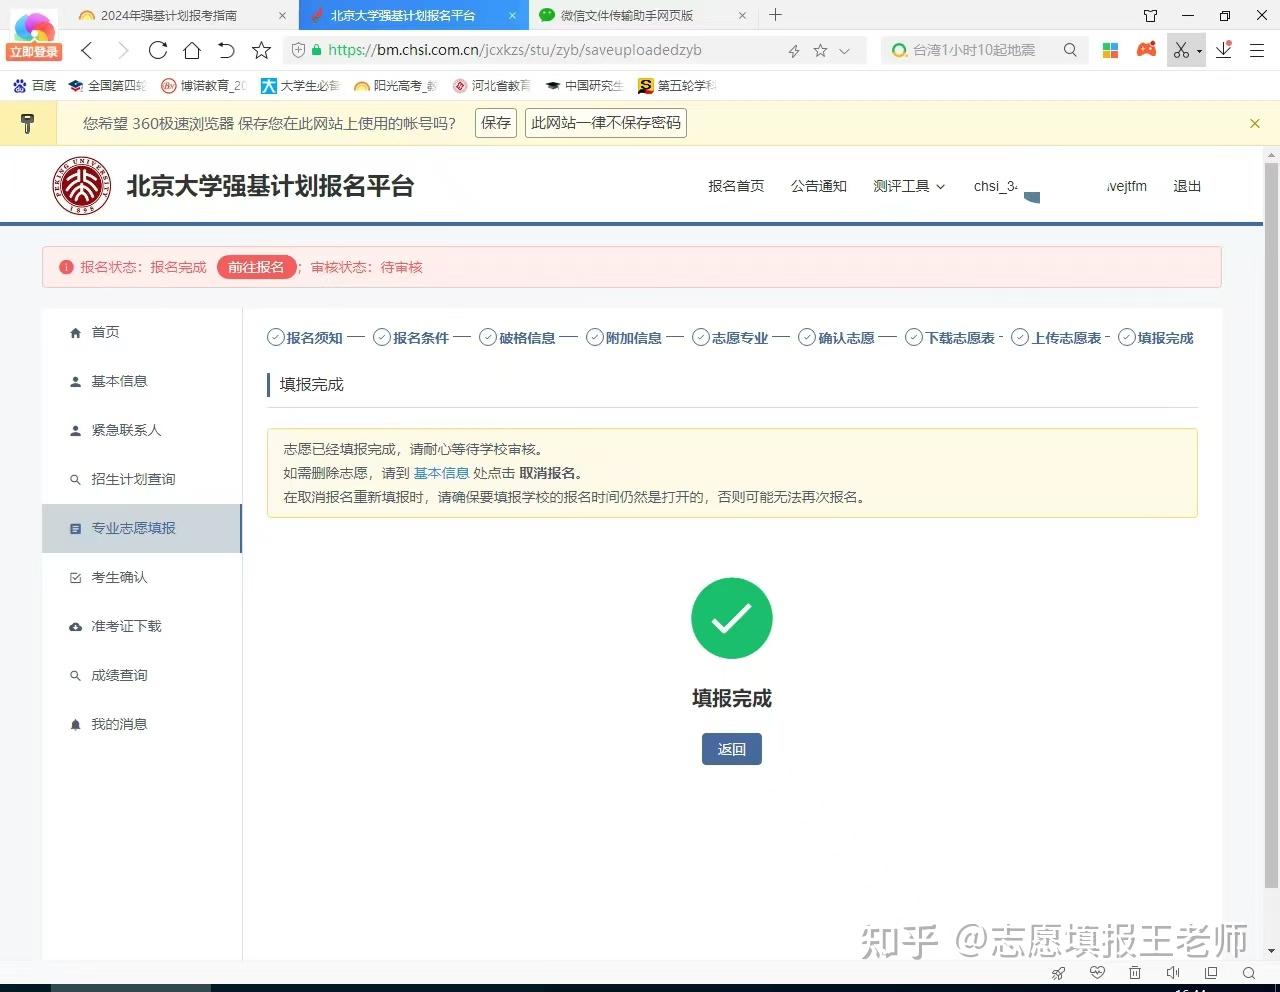Click the skin shirt icon in title bar
Screen dimensions: 1280x992
pos(1150,15)
